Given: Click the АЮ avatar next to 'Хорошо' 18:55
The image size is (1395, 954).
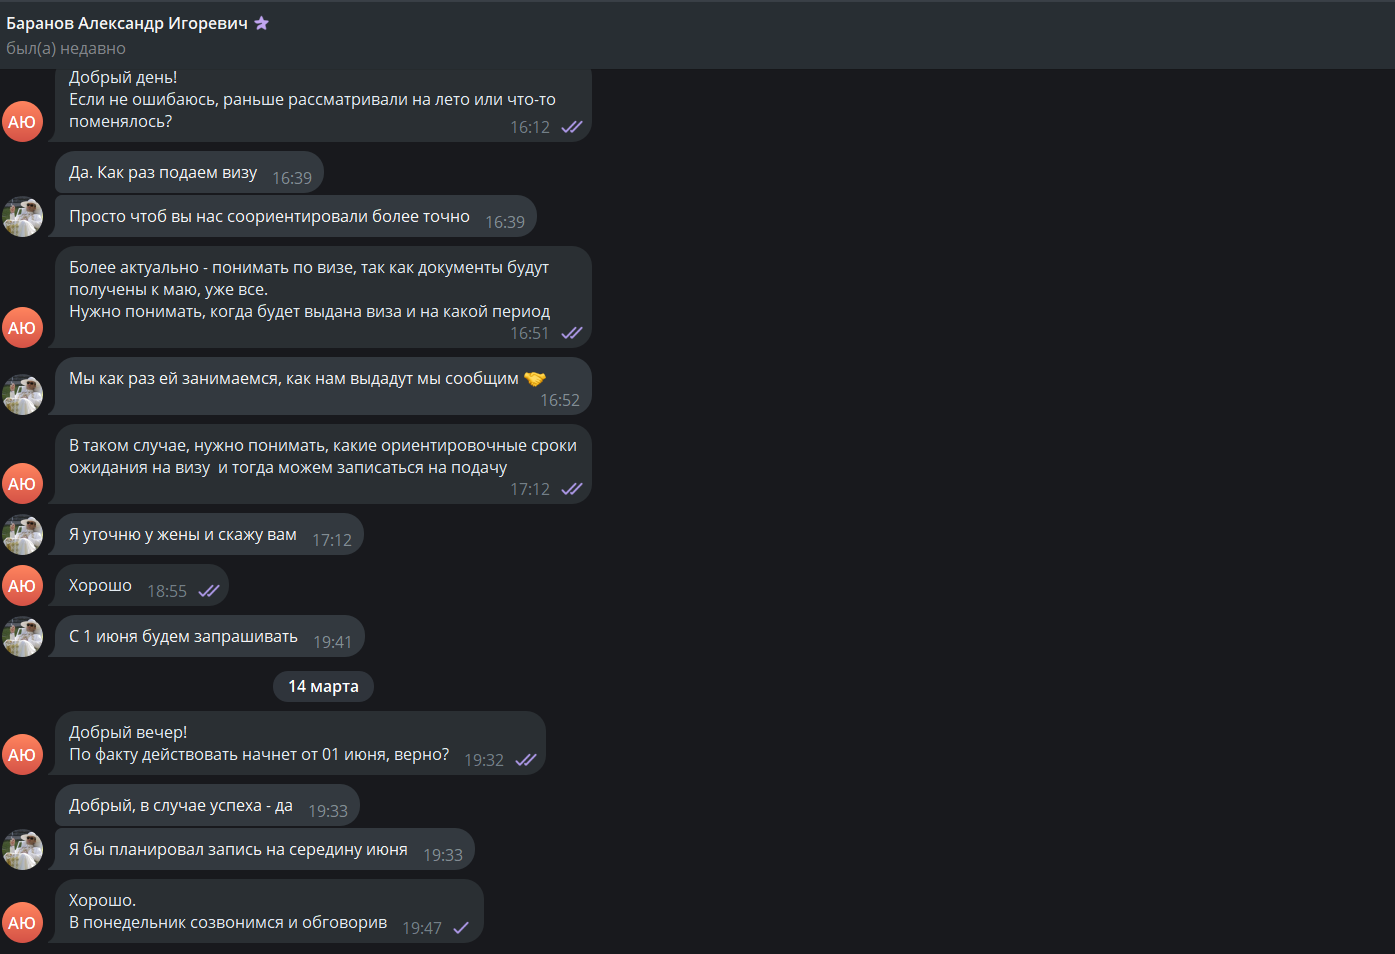Looking at the screenshot, I should coord(22,586).
